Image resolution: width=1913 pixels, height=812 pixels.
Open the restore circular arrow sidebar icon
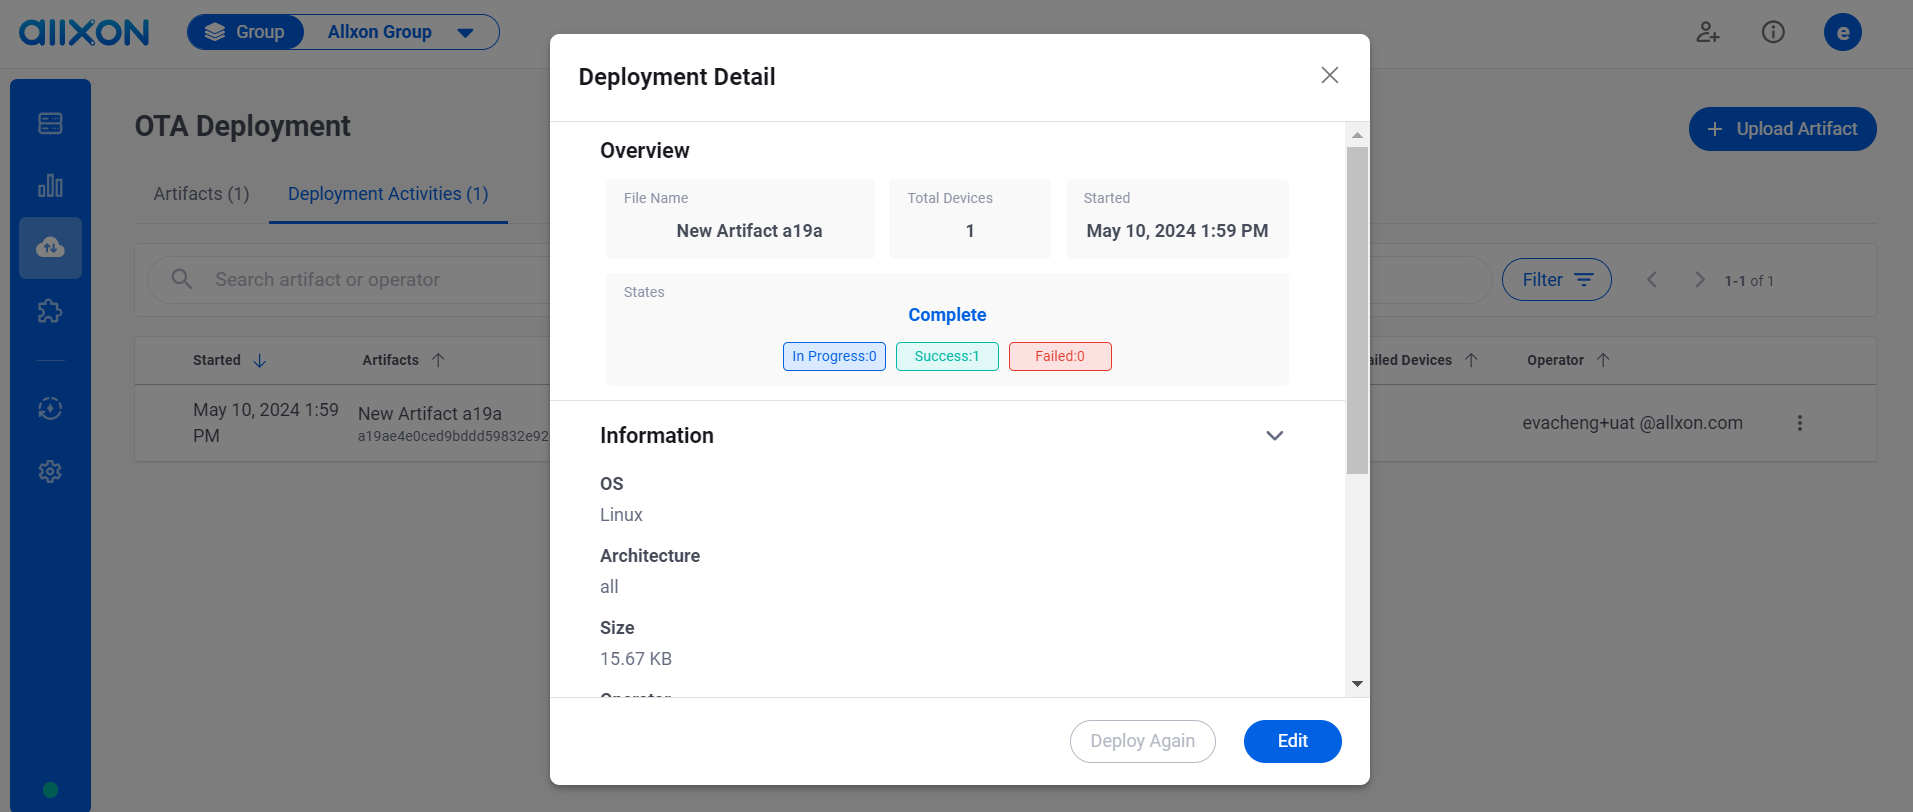point(50,408)
